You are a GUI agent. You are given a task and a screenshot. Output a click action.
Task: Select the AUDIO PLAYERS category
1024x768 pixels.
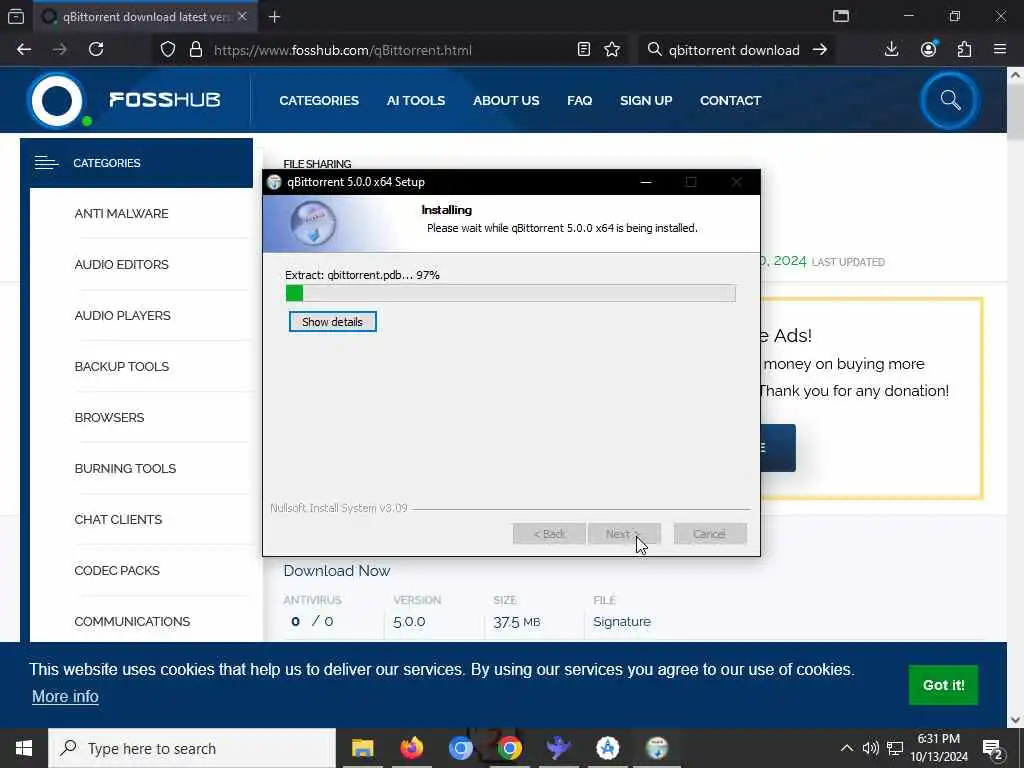pos(122,315)
